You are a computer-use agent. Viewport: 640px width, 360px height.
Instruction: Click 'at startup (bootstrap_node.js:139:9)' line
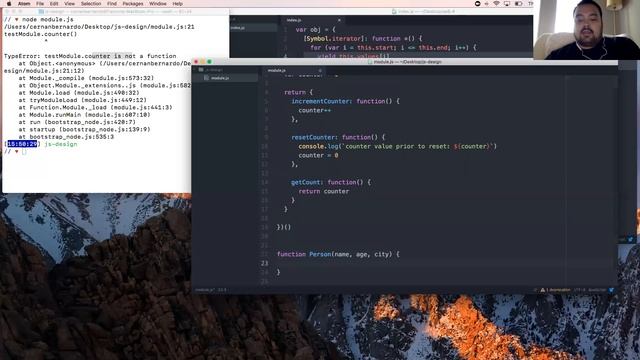[84, 129]
